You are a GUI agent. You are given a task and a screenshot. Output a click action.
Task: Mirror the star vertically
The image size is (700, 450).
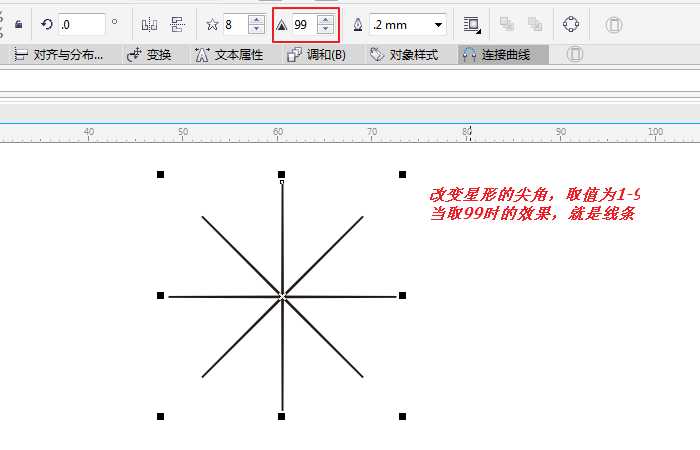coord(178,25)
